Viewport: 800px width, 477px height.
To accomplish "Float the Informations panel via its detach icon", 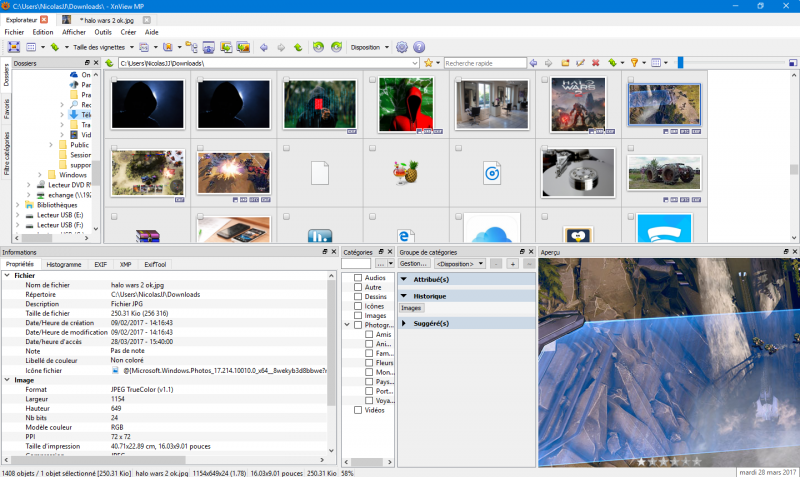I will [324, 252].
